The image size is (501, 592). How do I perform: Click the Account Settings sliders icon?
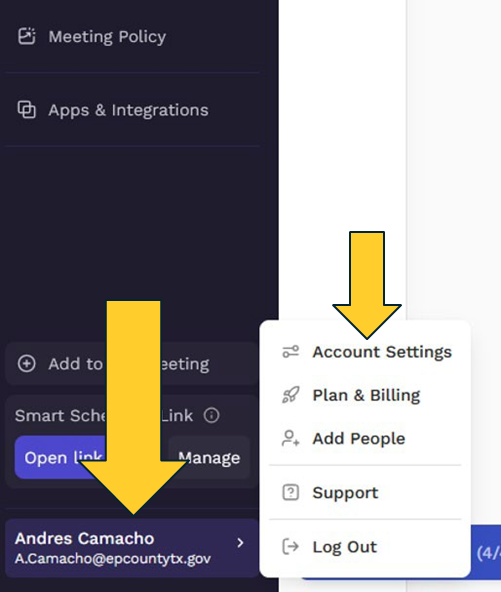[x=291, y=352]
